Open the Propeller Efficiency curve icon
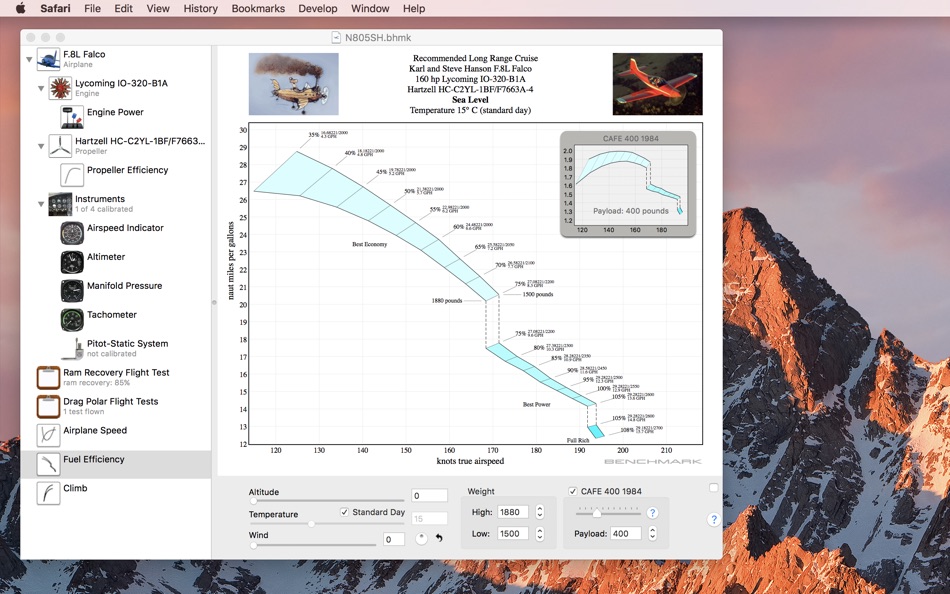The image size is (950, 594). 72,175
